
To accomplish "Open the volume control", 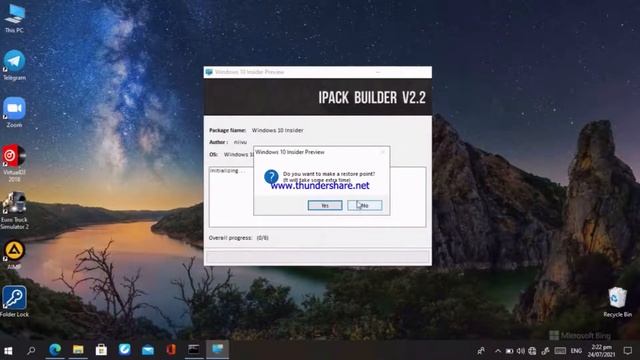I will pos(520,351).
